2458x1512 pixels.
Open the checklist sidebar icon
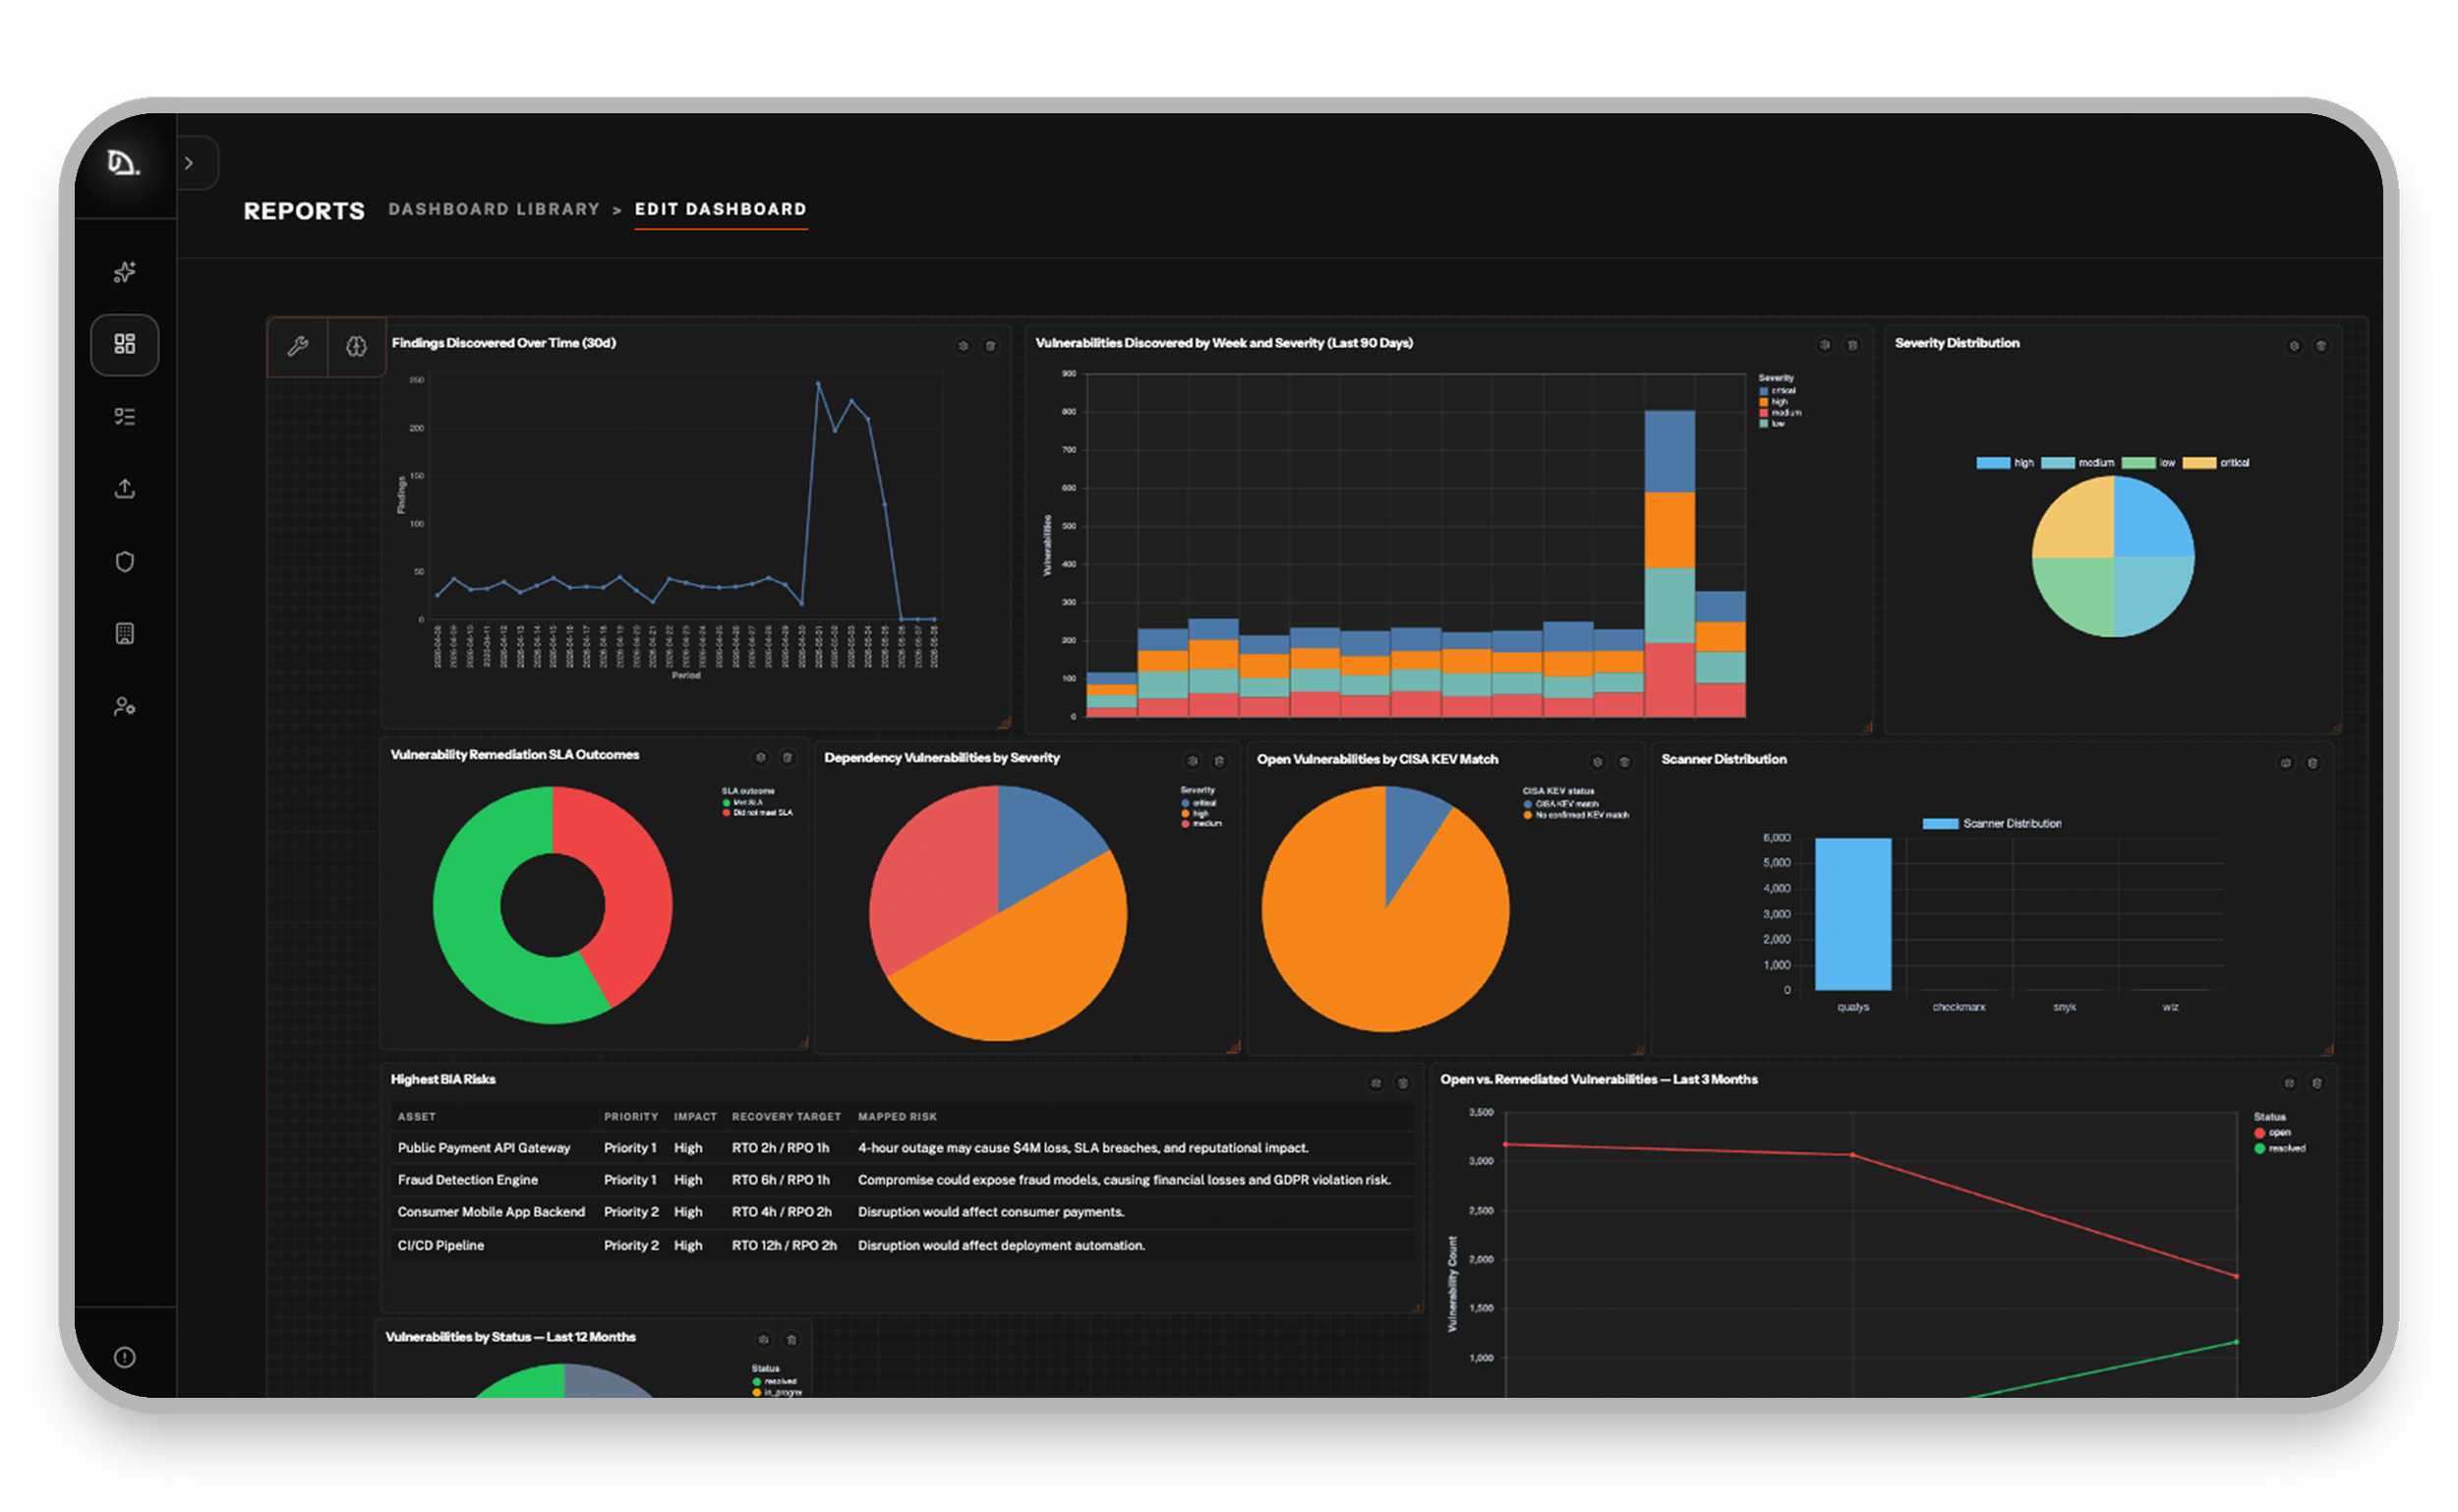[x=124, y=416]
